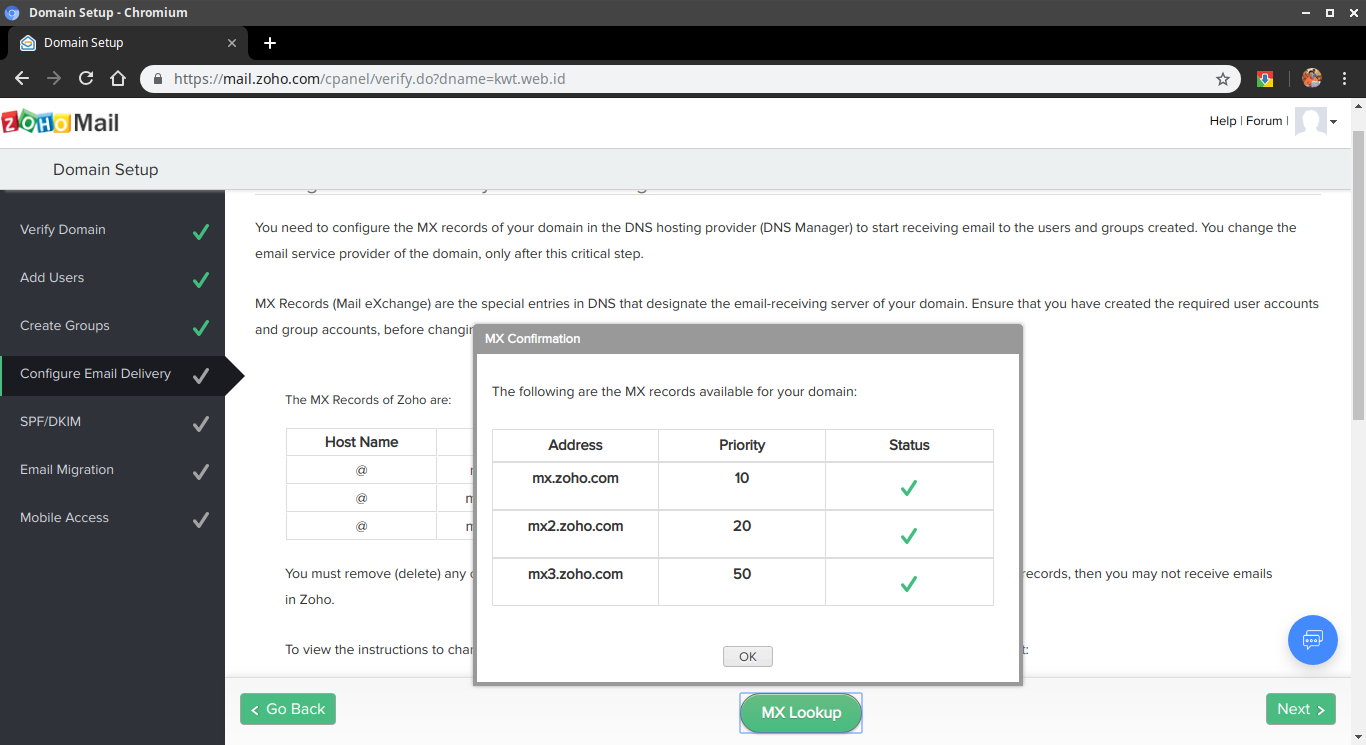Select Verify Domain step in sidebar

point(62,230)
